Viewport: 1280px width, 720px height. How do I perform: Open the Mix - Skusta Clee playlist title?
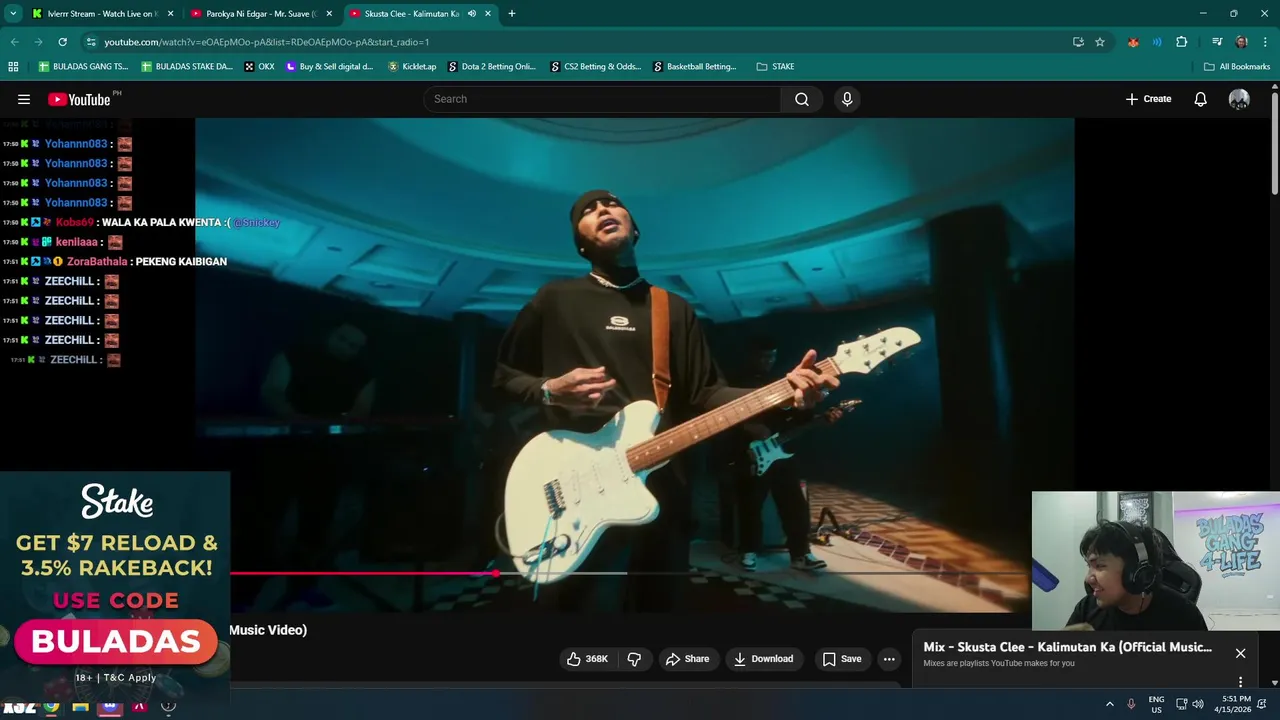pyautogui.click(x=1067, y=647)
